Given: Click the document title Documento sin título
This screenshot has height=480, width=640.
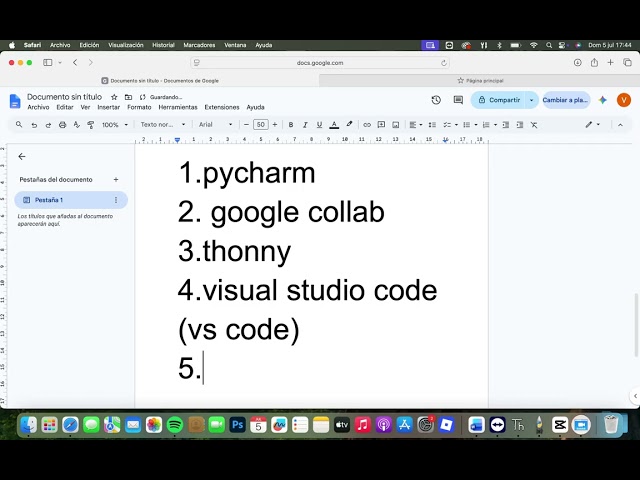Looking at the screenshot, I should pyautogui.click(x=64, y=97).
